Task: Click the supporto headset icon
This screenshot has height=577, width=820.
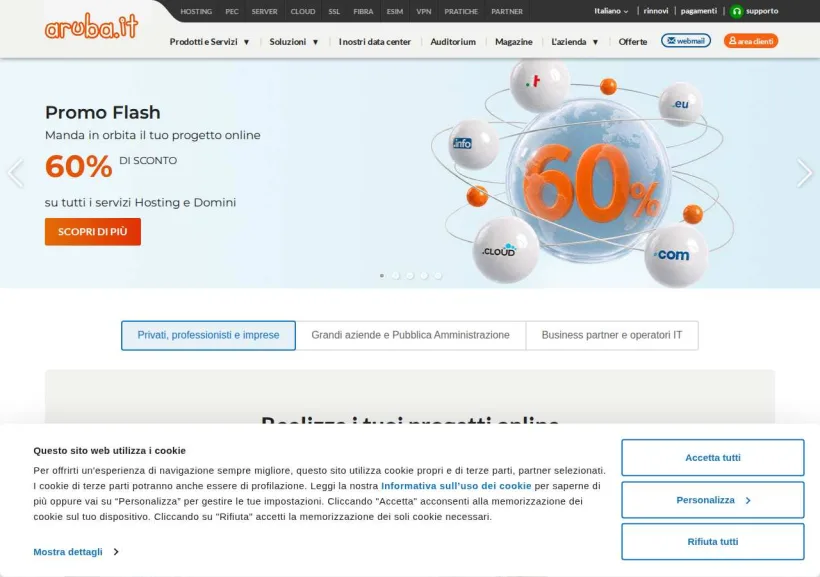Action: coord(736,11)
